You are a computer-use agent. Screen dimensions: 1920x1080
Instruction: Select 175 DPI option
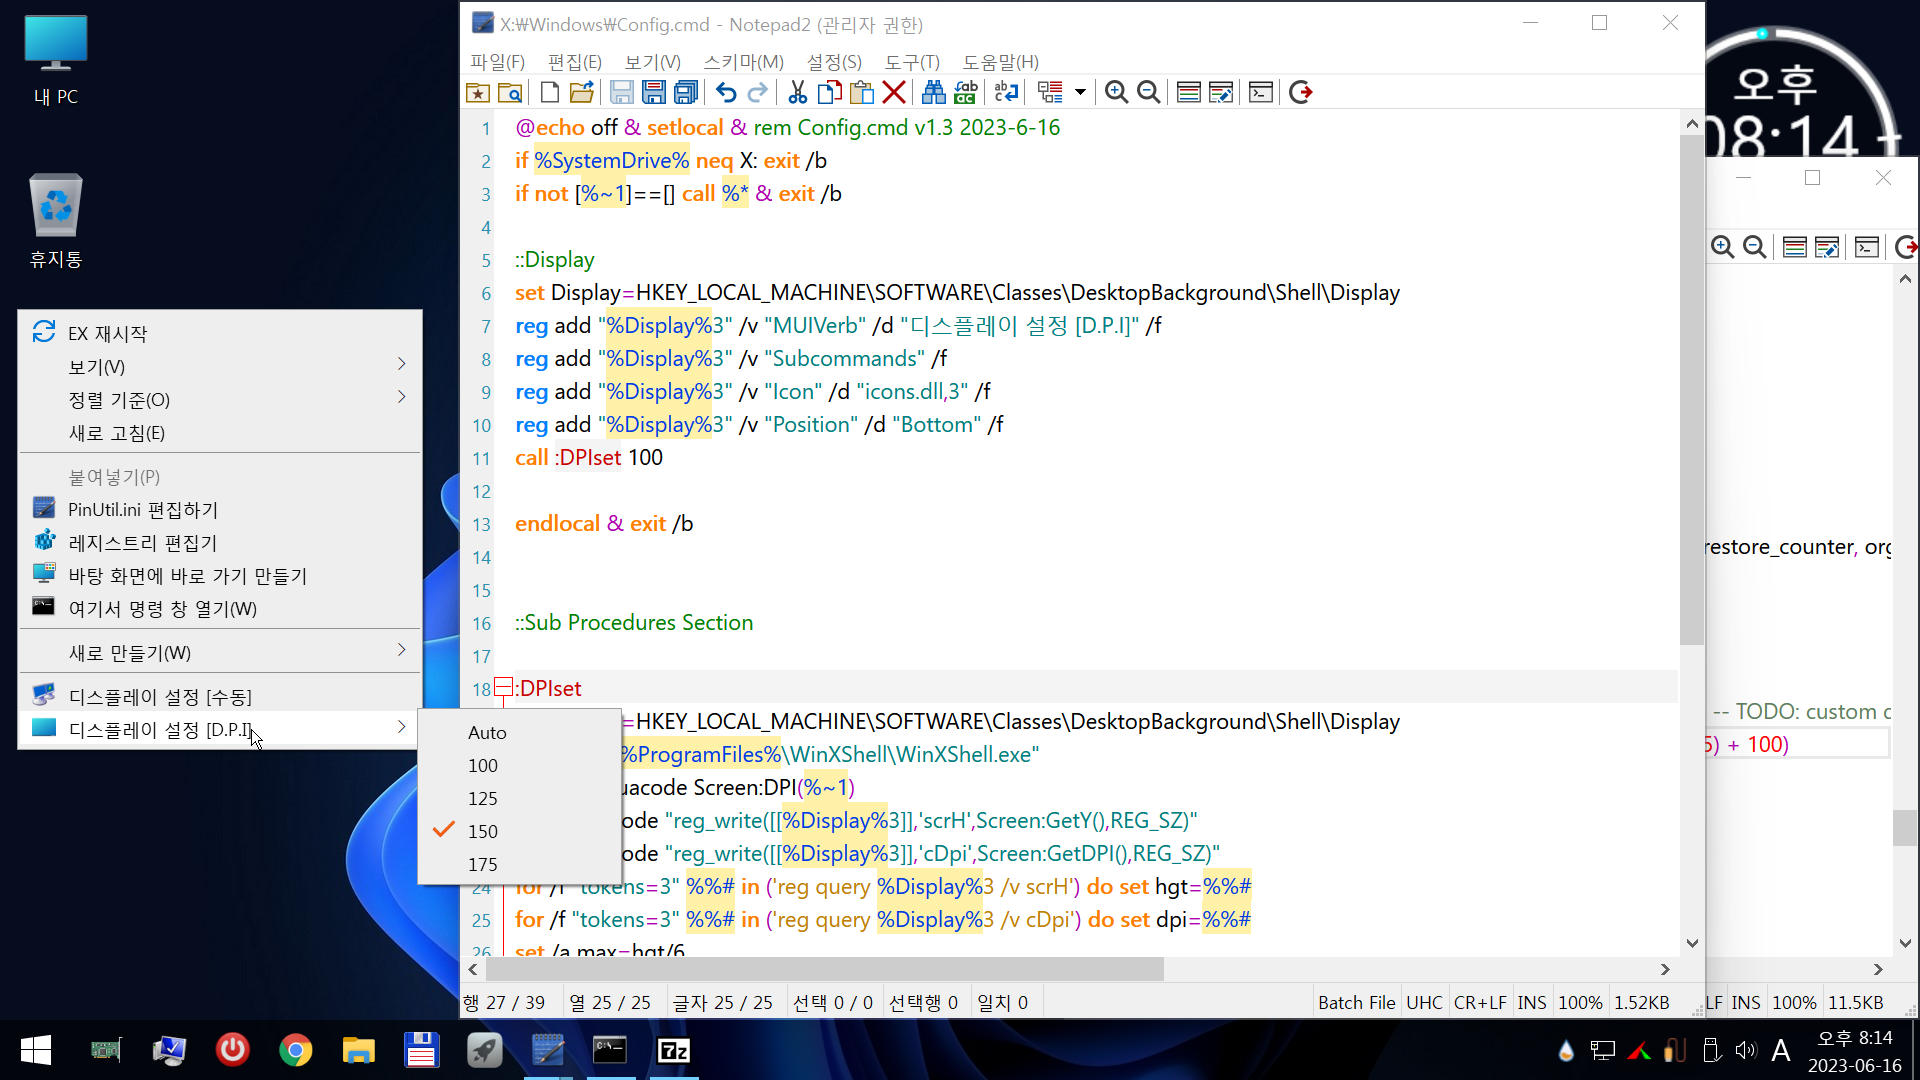519,864
